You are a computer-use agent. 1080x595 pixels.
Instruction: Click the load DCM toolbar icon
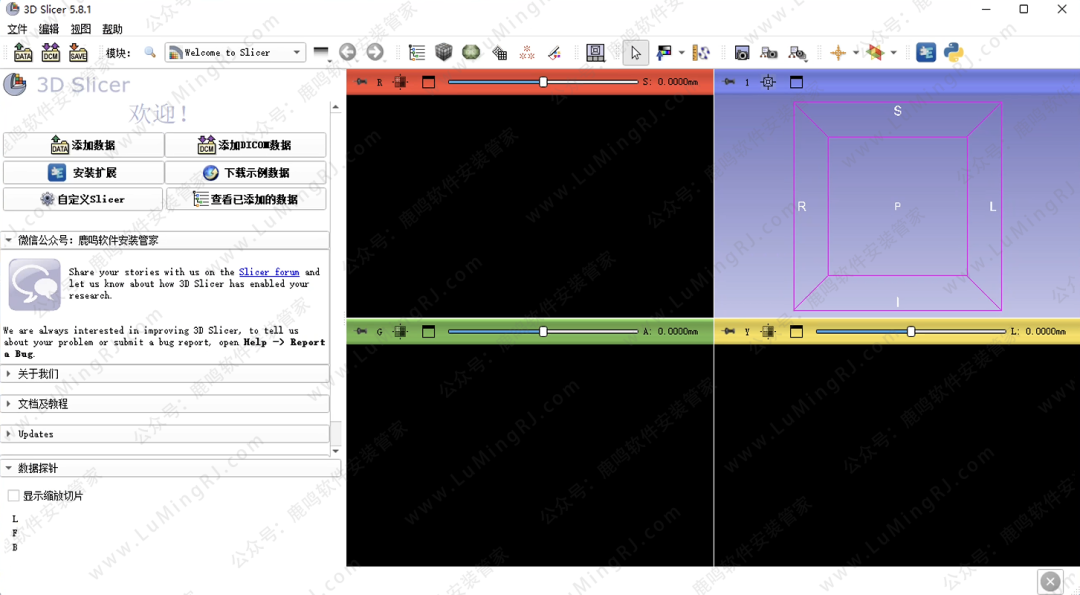50,52
